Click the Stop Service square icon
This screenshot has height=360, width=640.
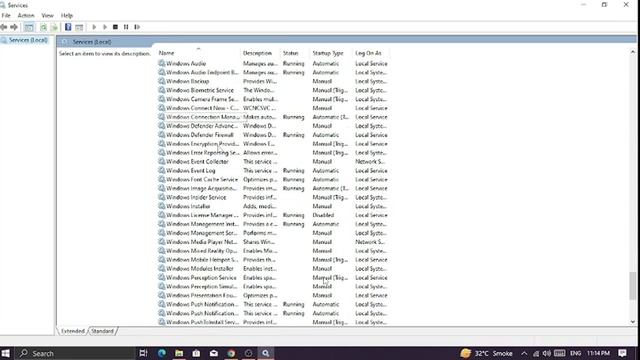coord(116,27)
